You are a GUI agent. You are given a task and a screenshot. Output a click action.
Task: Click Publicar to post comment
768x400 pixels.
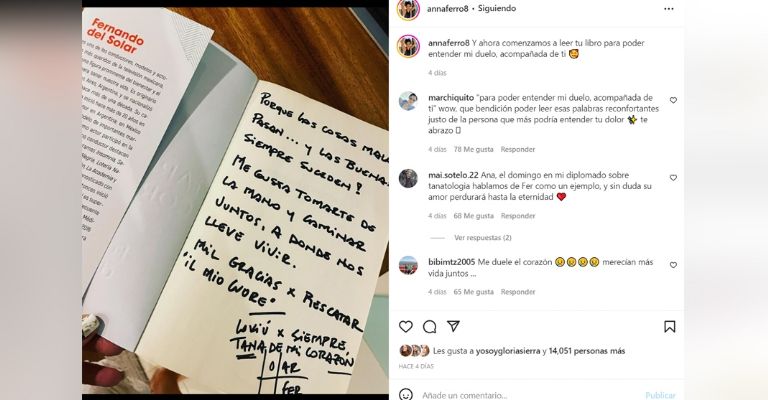[x=660, y=395]
